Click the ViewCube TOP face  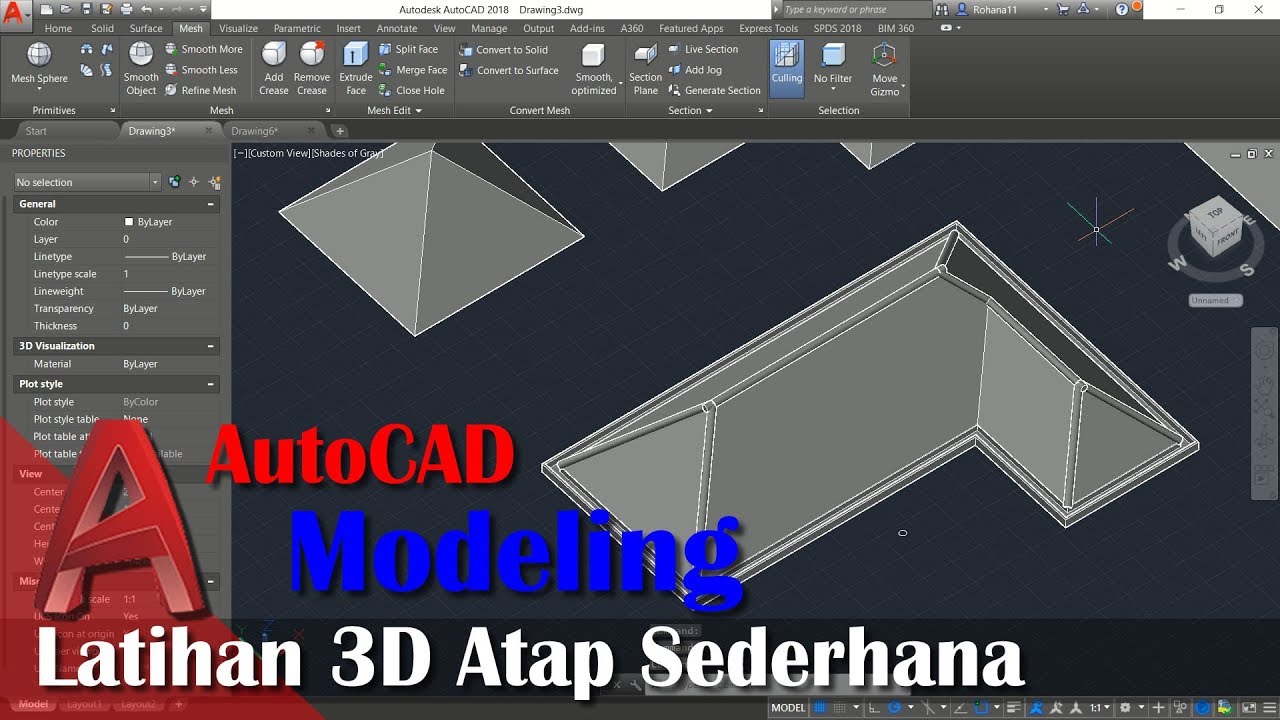coord(1216,212)
